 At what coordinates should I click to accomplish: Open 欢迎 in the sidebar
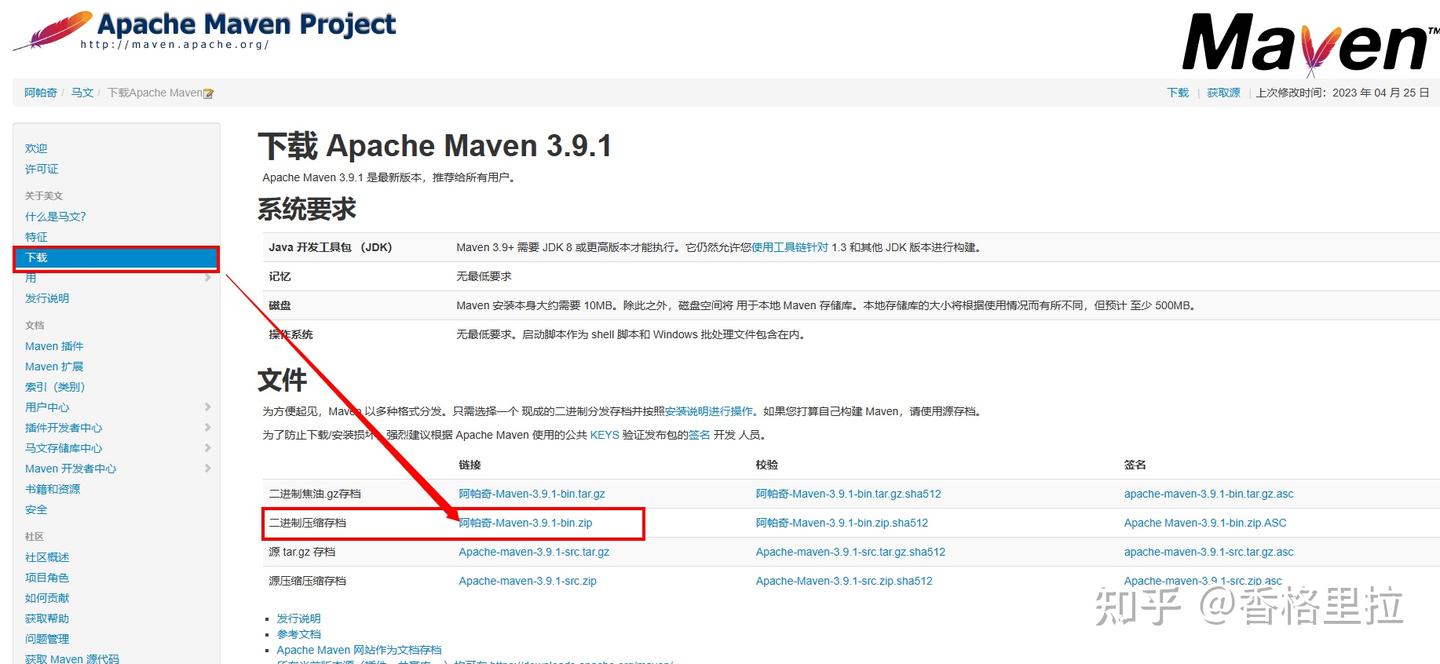pyautogui.click(x=36, y=148)
